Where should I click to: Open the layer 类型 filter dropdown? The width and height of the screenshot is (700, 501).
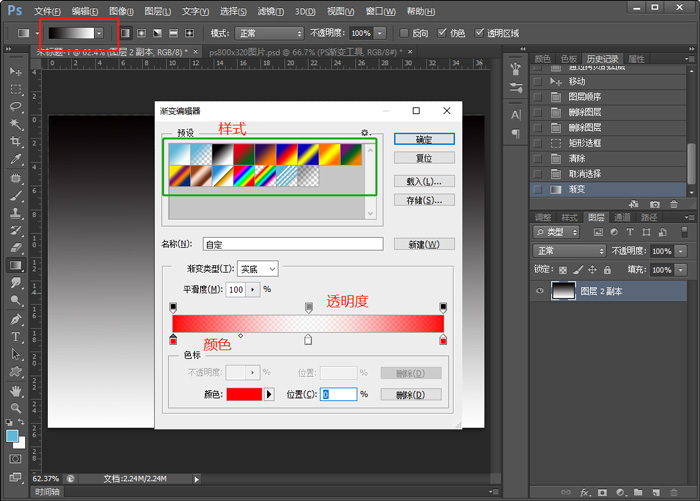(556, 232)
